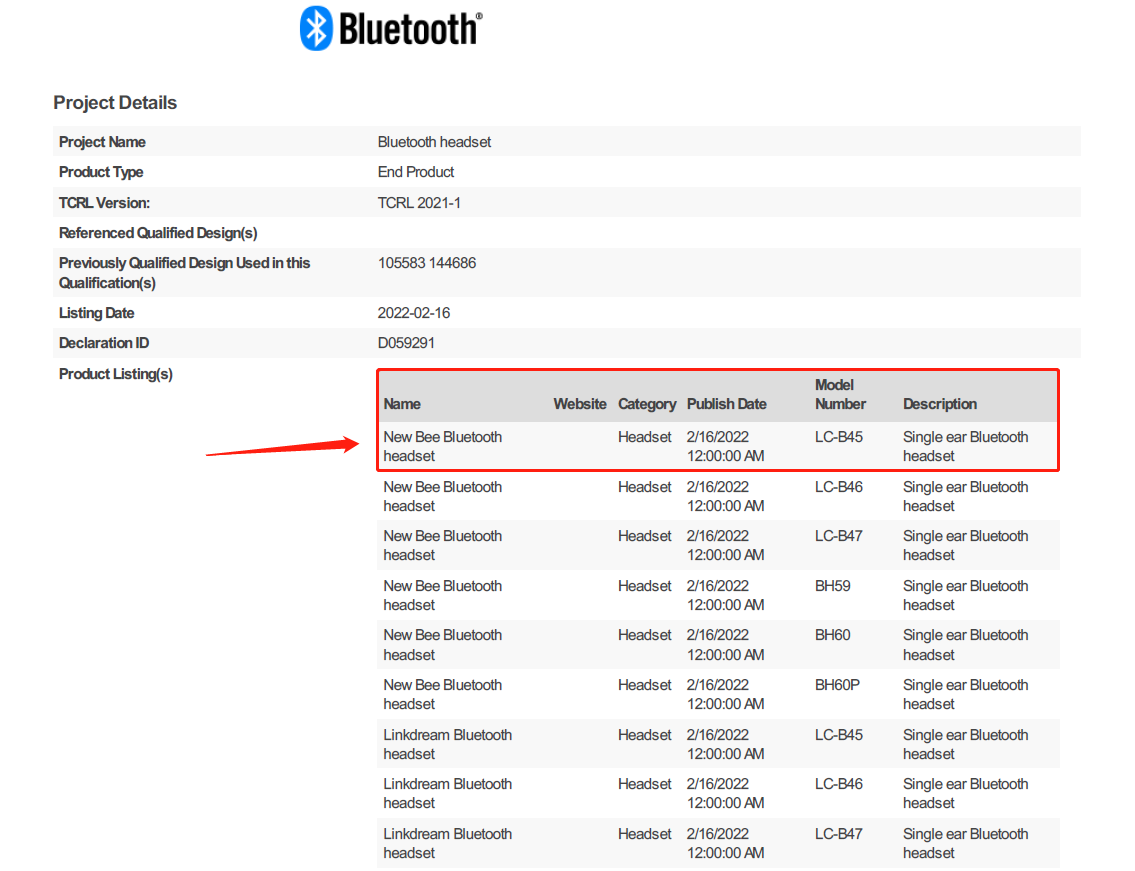
Task: Click the "Declaration ID" label
Action: [x=104, y=343]
